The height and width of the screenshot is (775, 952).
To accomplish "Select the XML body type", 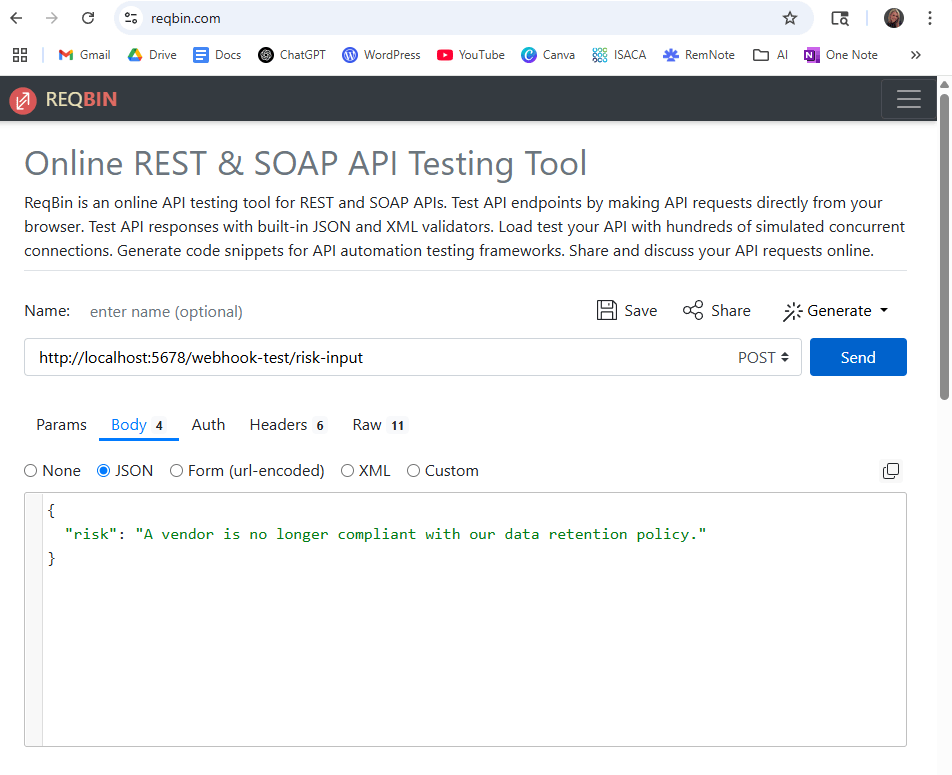I will 348,471.
